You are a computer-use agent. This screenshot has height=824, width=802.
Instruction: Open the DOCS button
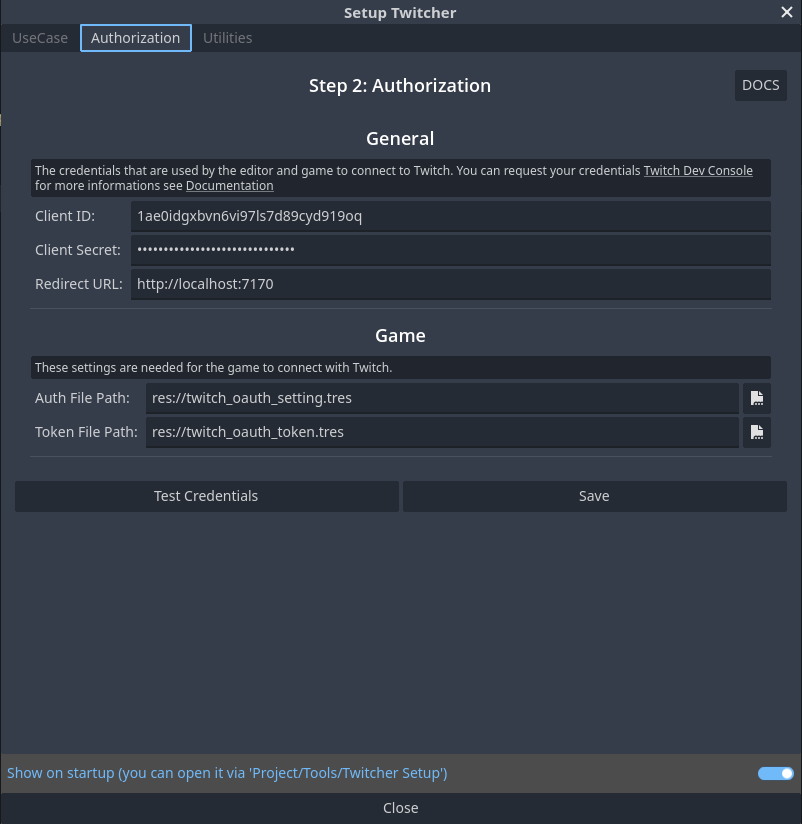click(x=760, y=85)
